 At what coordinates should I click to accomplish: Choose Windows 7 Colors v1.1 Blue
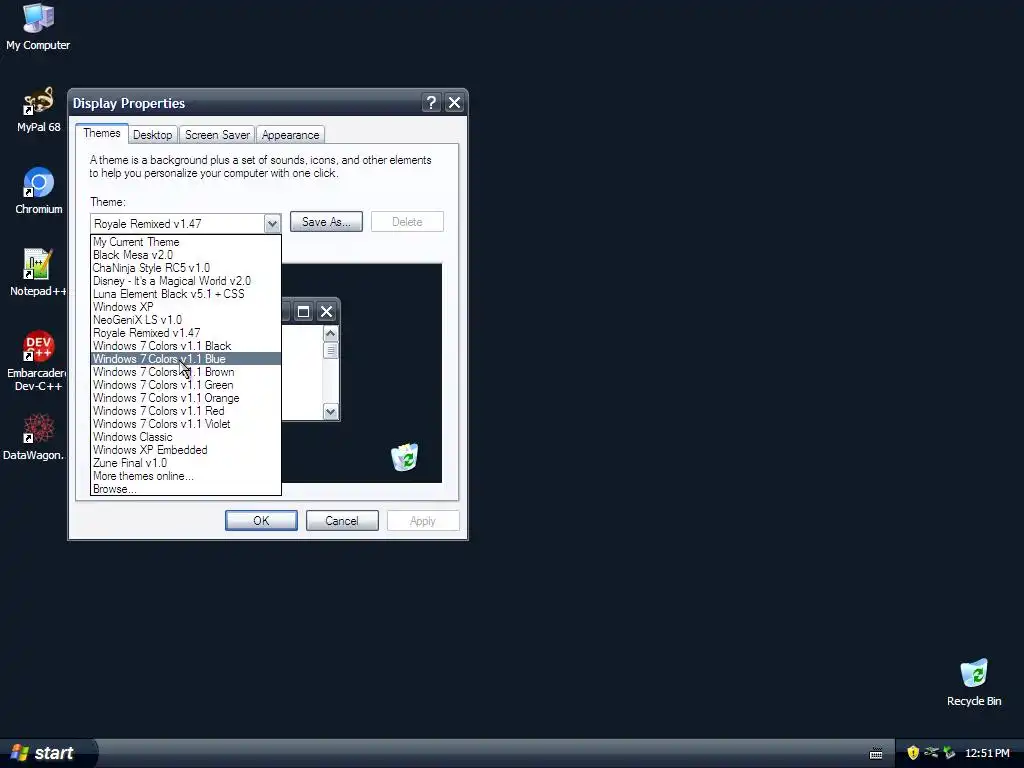pos(186,359)
